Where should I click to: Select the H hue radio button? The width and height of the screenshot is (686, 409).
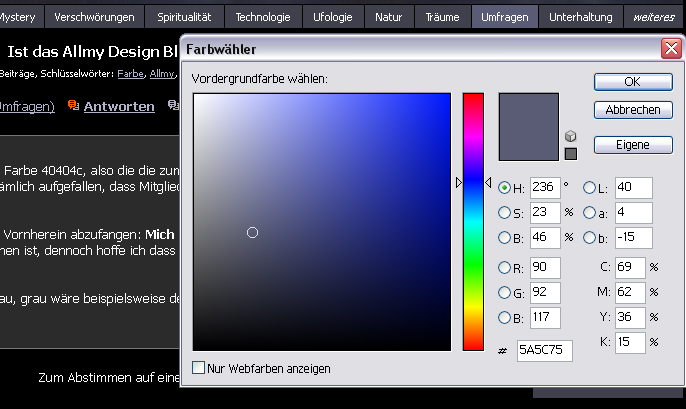504,188
